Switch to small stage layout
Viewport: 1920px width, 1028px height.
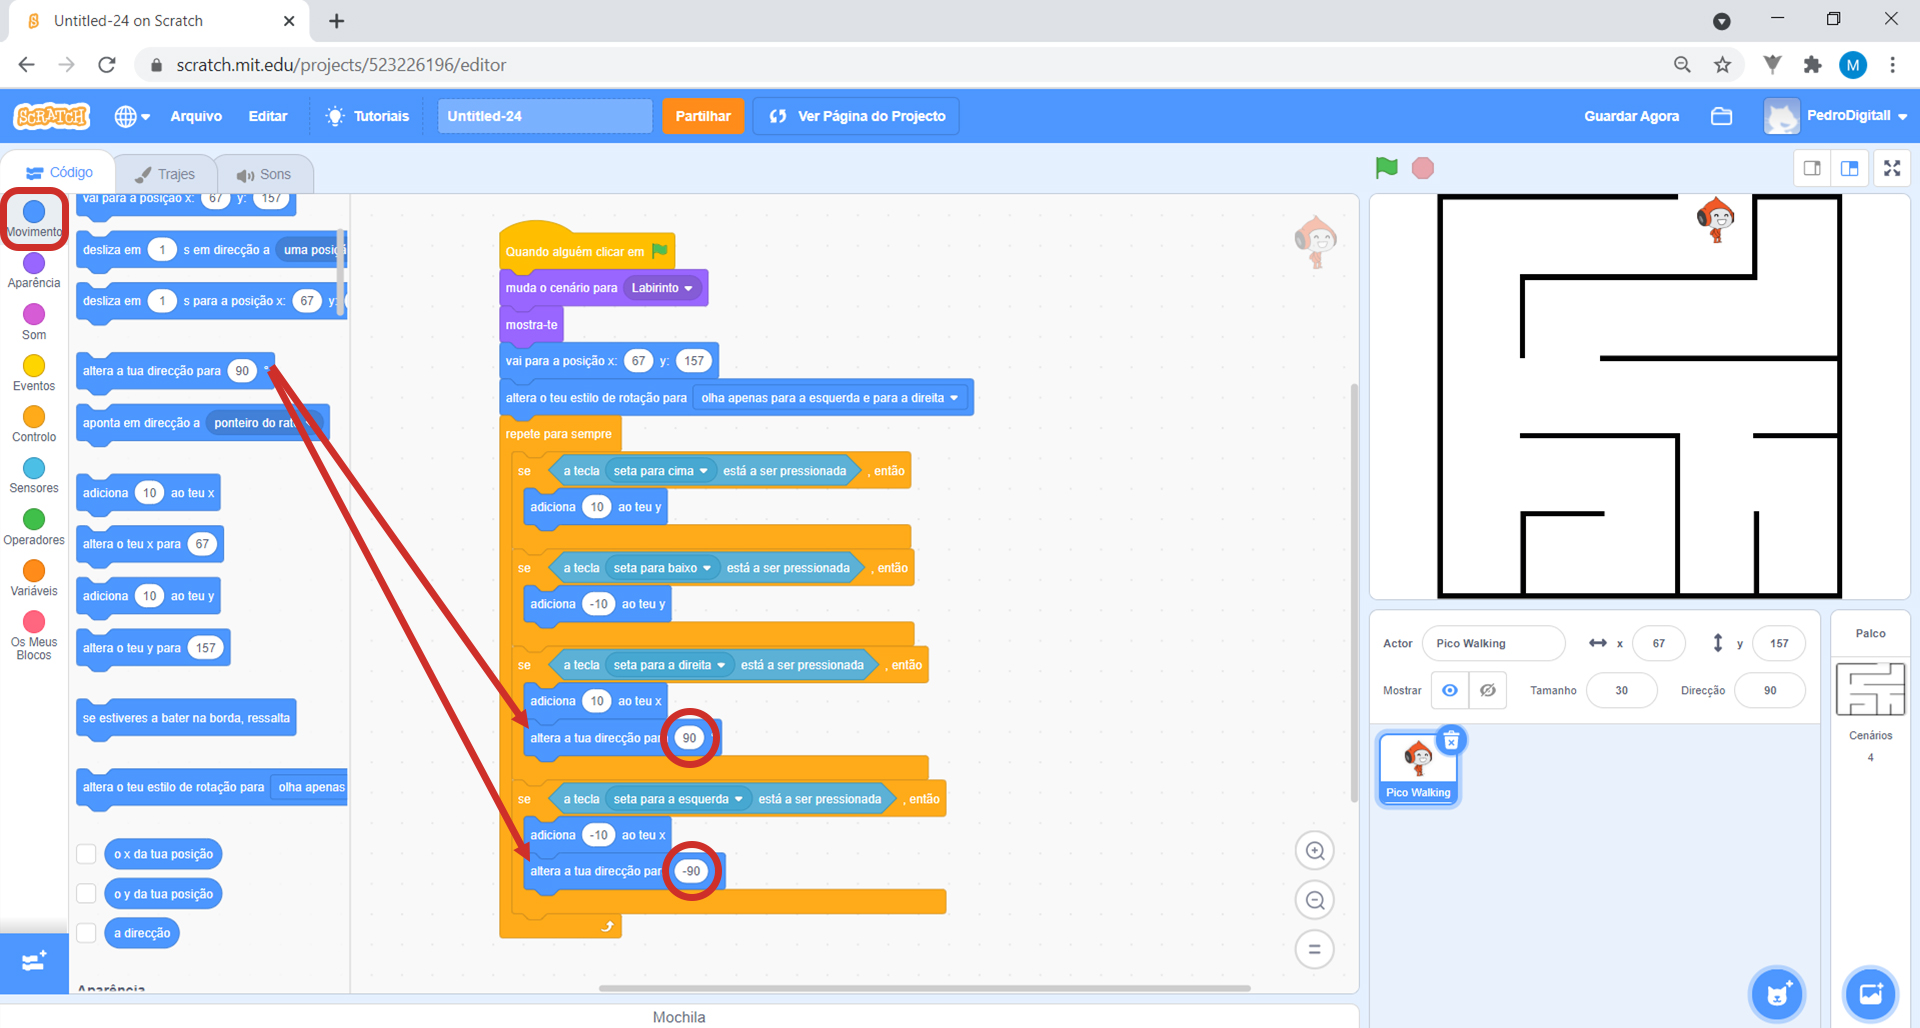pos(1812,168)
